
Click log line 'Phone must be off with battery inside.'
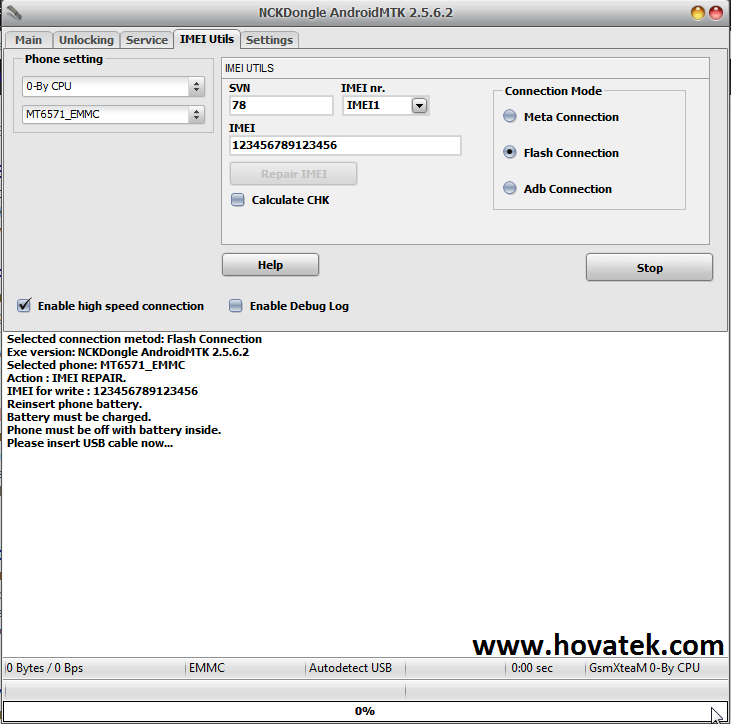(x=114, y=430)
